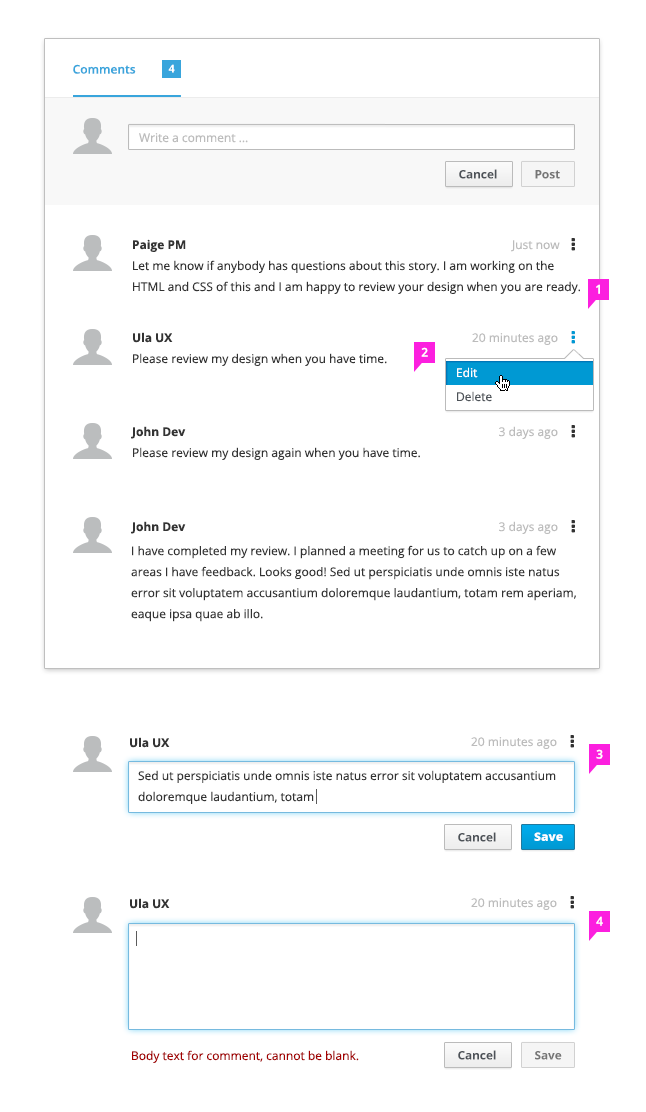Choose Delete from the comment dropdown

[519, 397]
